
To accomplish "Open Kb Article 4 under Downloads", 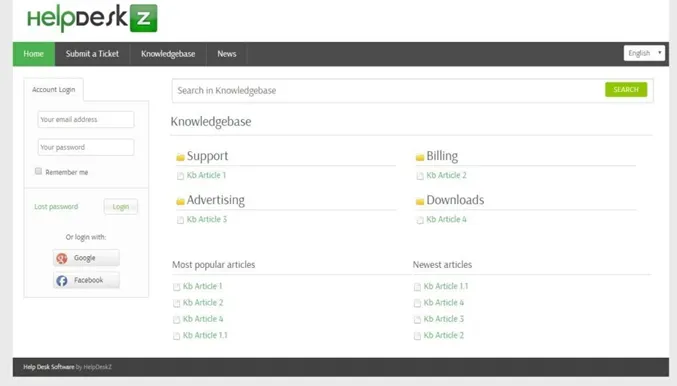I will pyautogui.click(x=446, y=219).
